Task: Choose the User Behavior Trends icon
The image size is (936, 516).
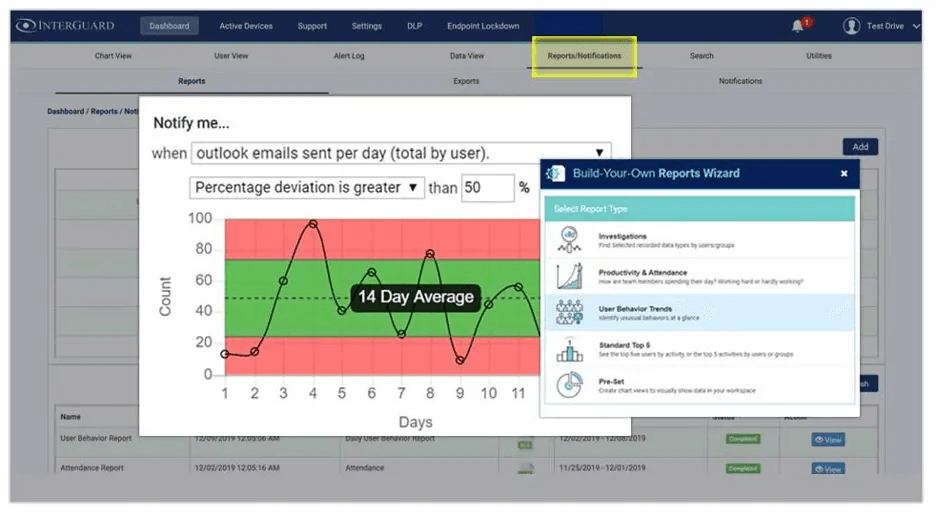Action: pos(569,312)
